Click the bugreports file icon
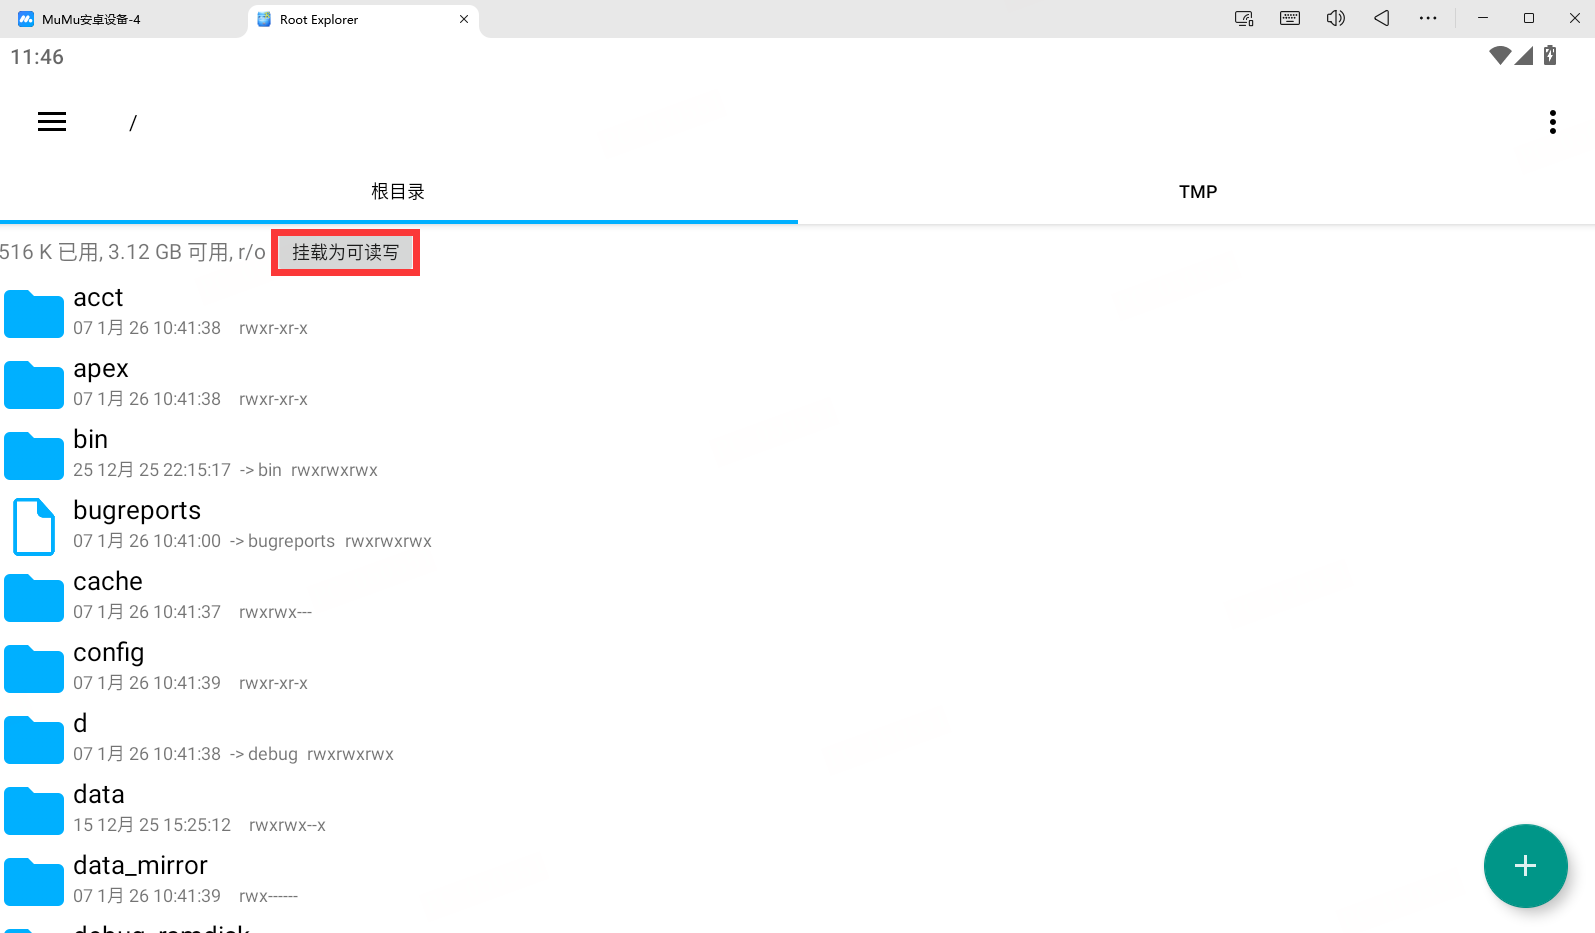Screen dimensions: 1595x933 tap(34, 526)
